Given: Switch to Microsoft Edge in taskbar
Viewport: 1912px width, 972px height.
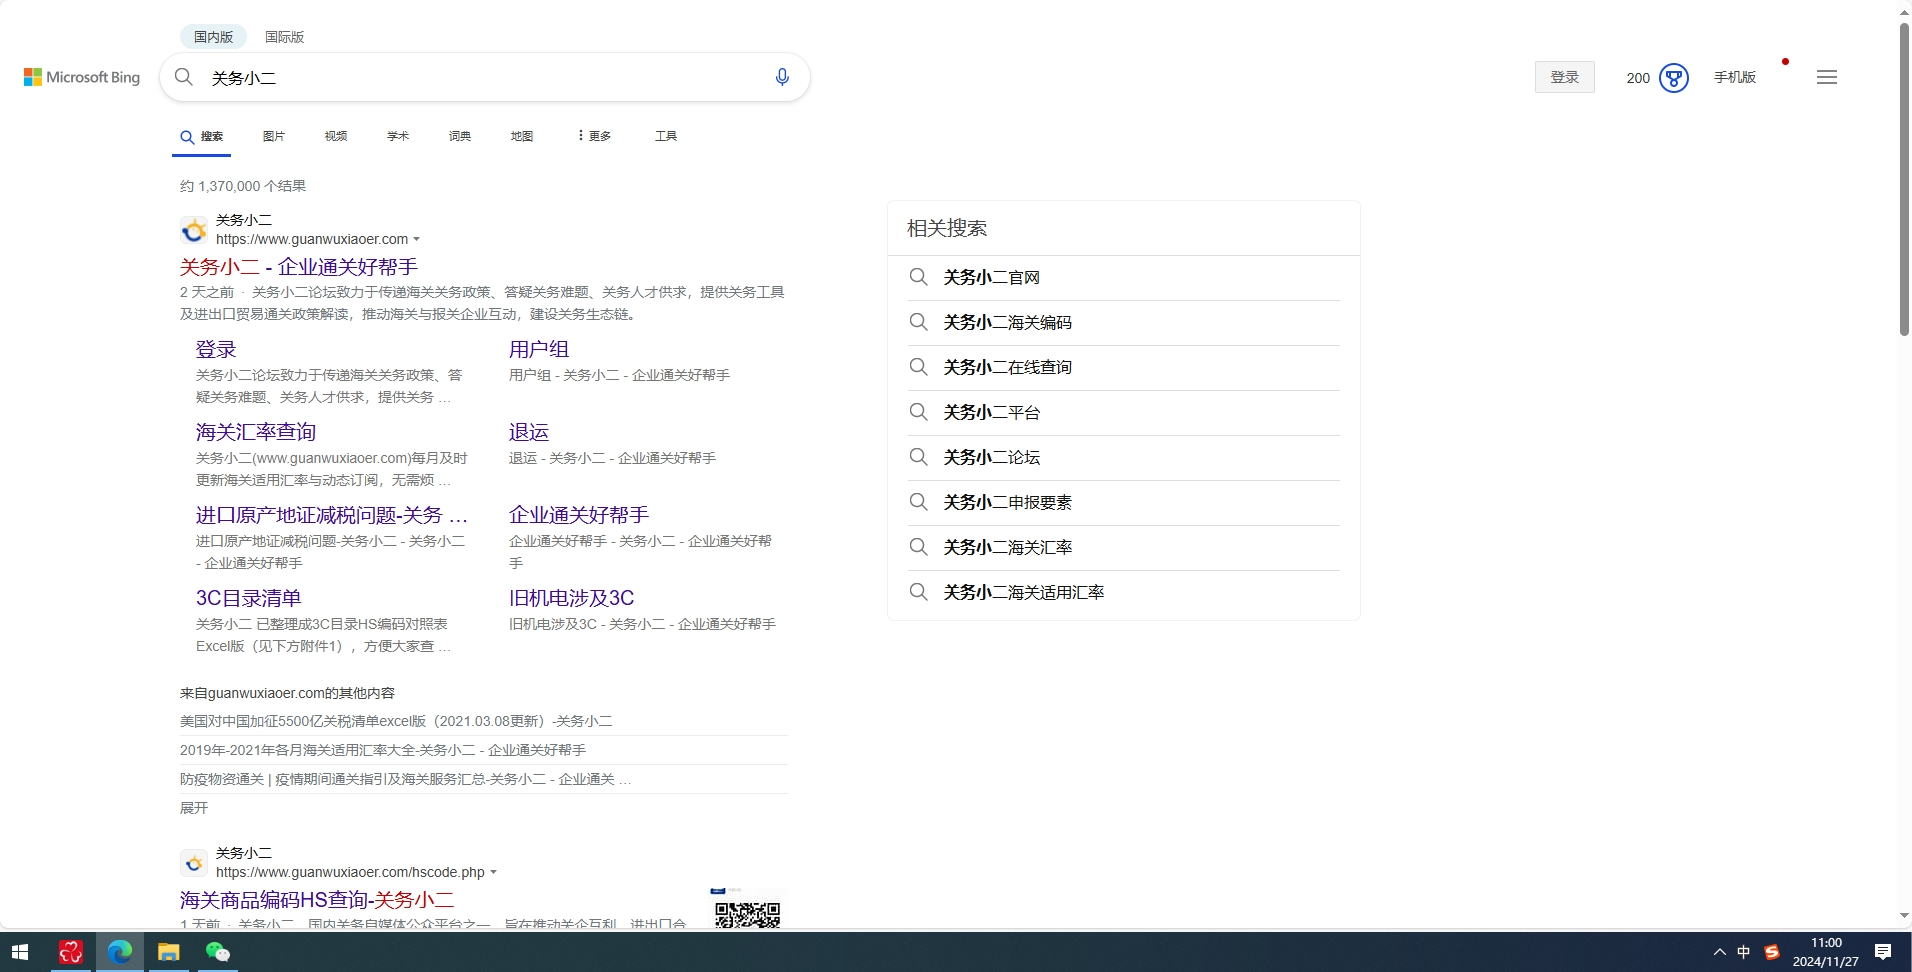Looking at the screenshot, I should pyautogui.click(x=120, y=952).
